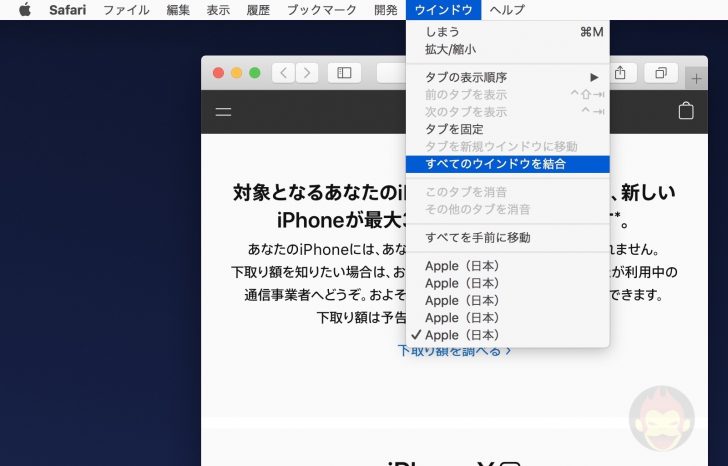Screen dimensions: 728x466
Task: Switch to the first Apple（日本）window entry
Action: pos(507,266)
